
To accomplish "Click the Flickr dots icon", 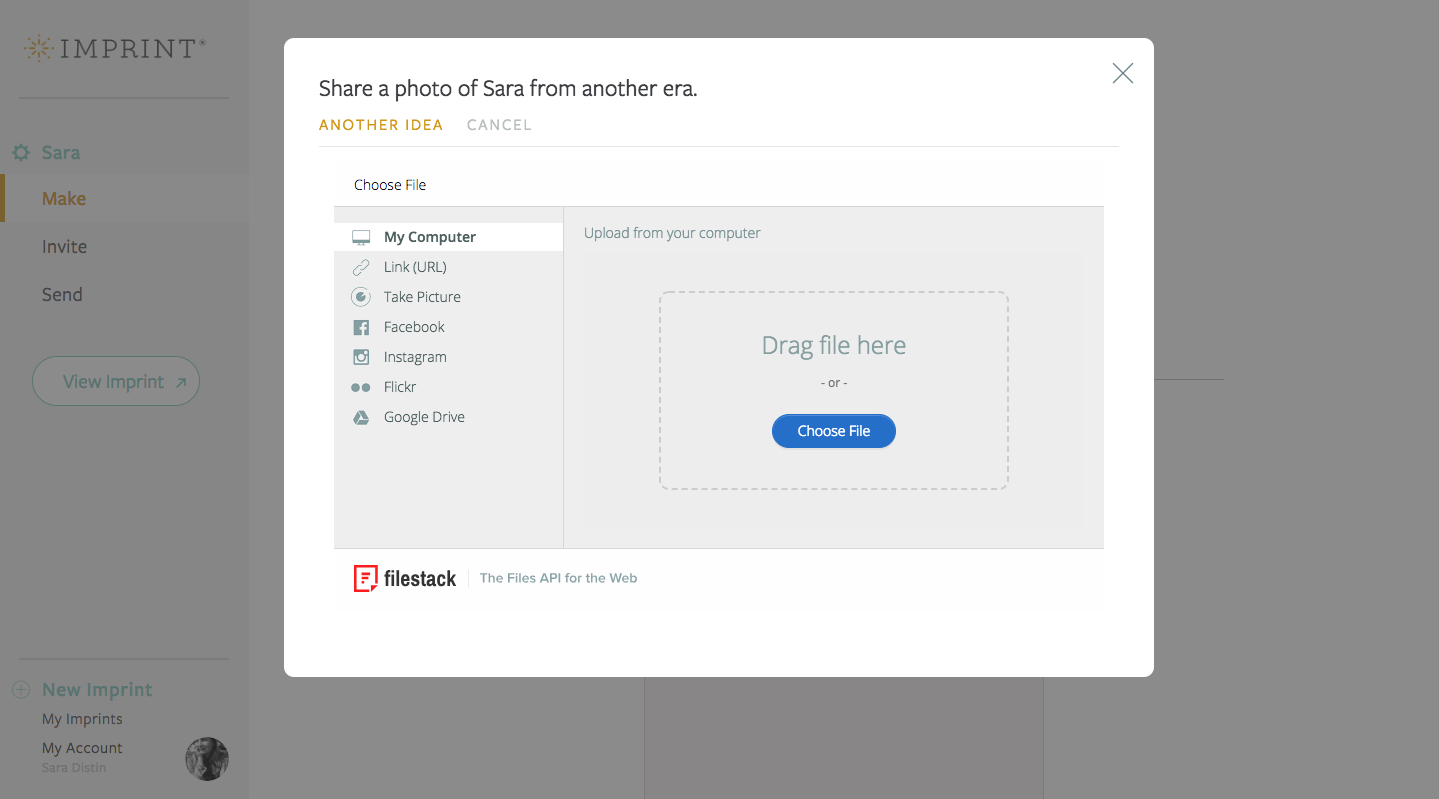I will [x=361, y=387].
